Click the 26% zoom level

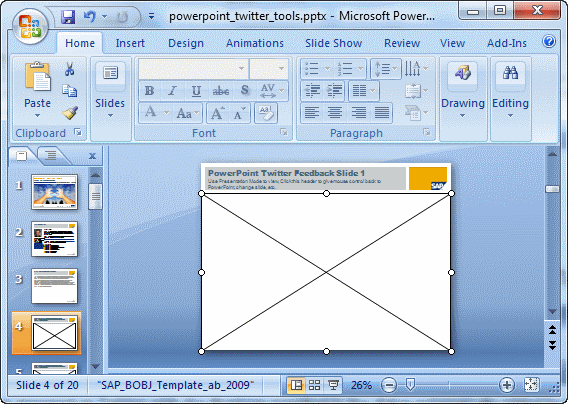tap(361, 385)
